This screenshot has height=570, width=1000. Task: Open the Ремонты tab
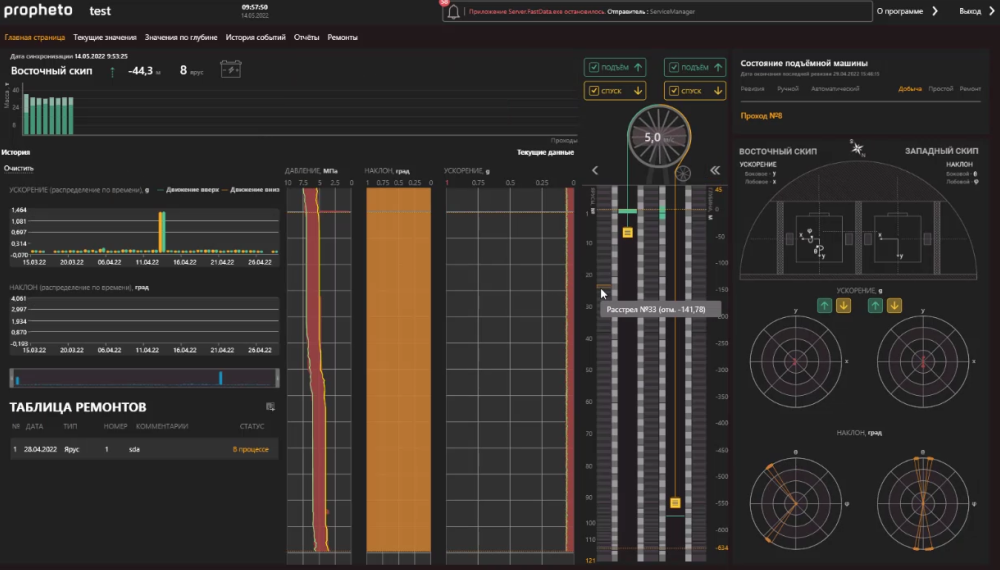pyautogui.click(x=342, y=38)
